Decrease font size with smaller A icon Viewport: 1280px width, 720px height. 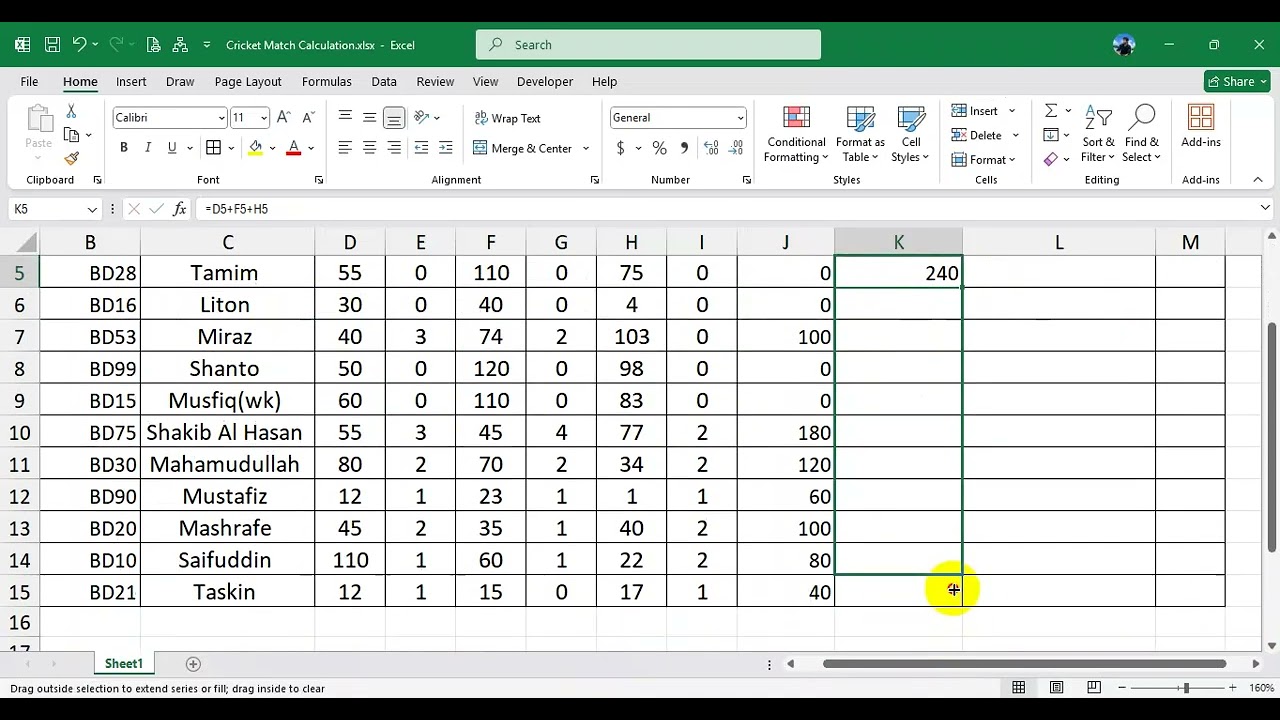[307, 118]
